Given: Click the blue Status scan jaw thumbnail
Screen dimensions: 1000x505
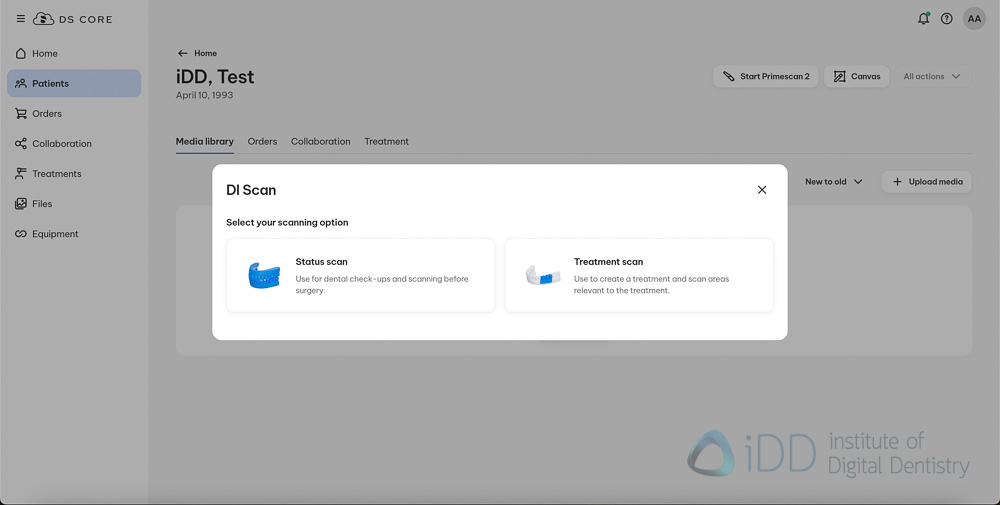Looking at the screenshot, I should (x=264, y=275).
